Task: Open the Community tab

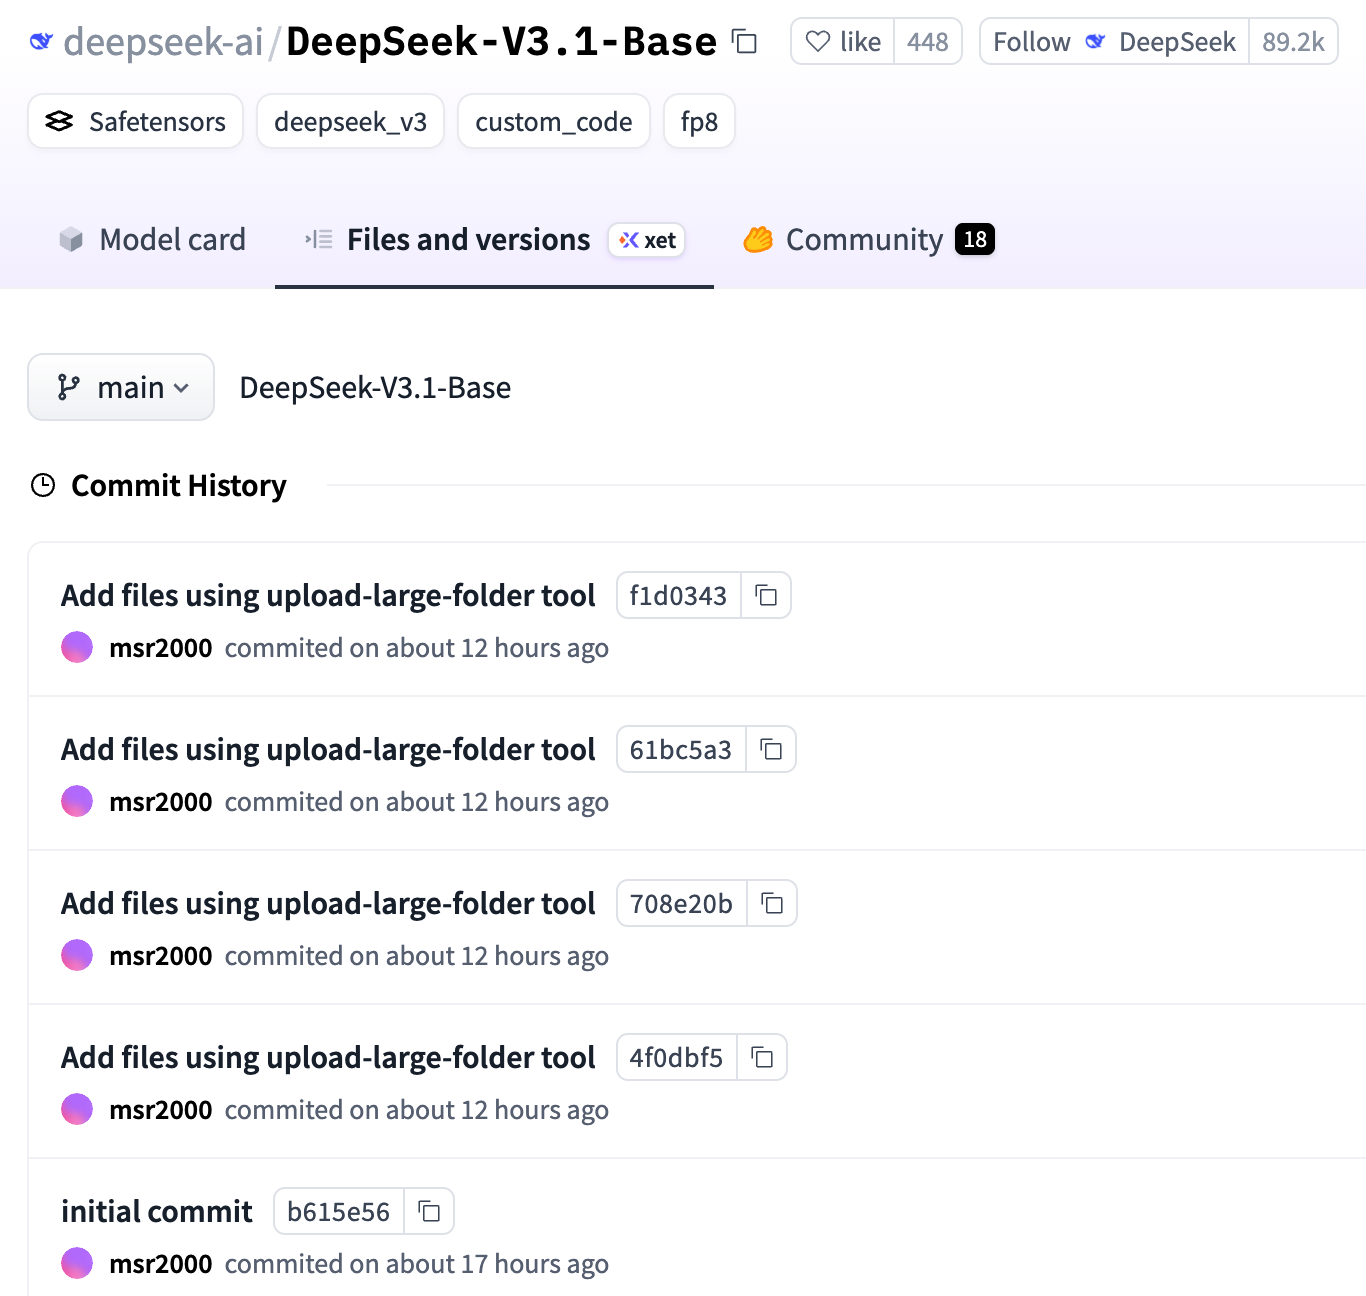Action: click(x=866, y=240)
